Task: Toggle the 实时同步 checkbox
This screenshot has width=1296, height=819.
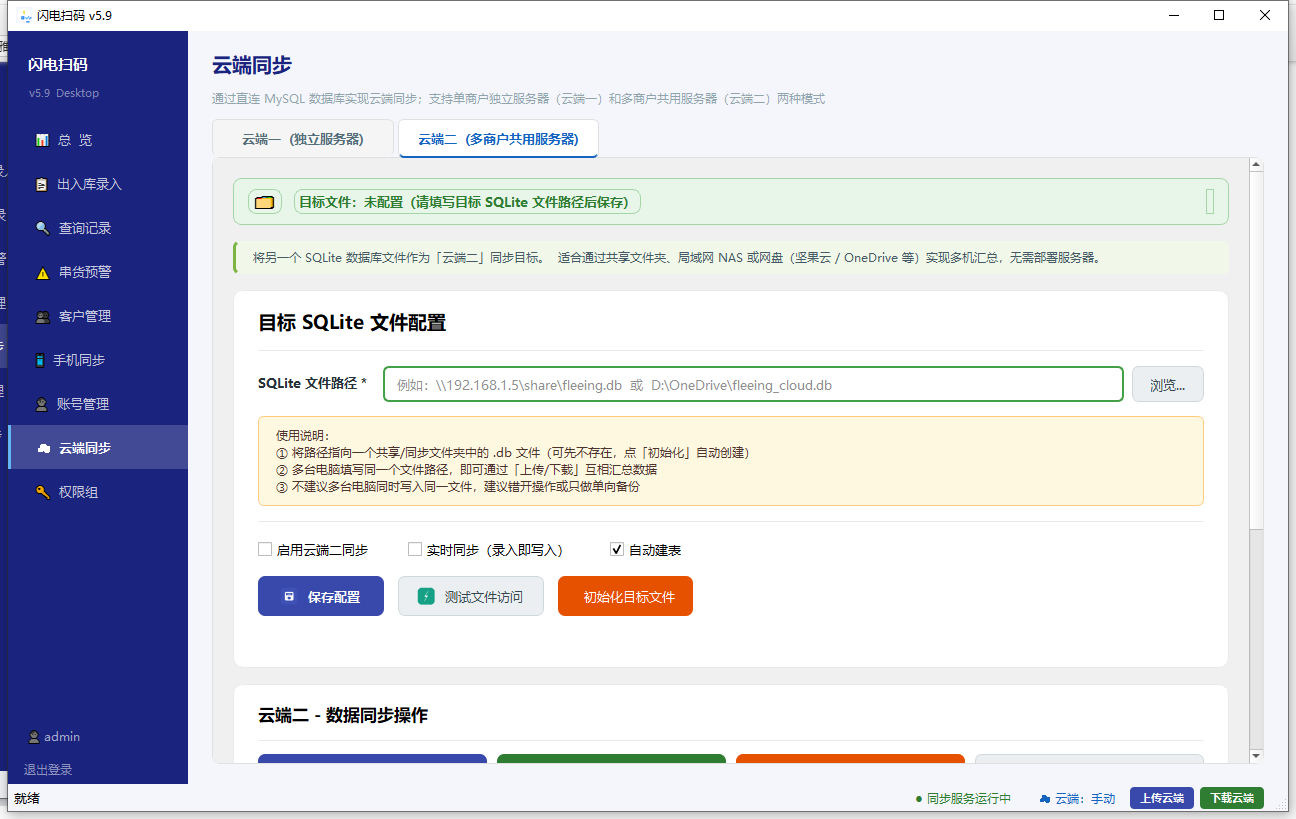Action: tap(415, 549)
